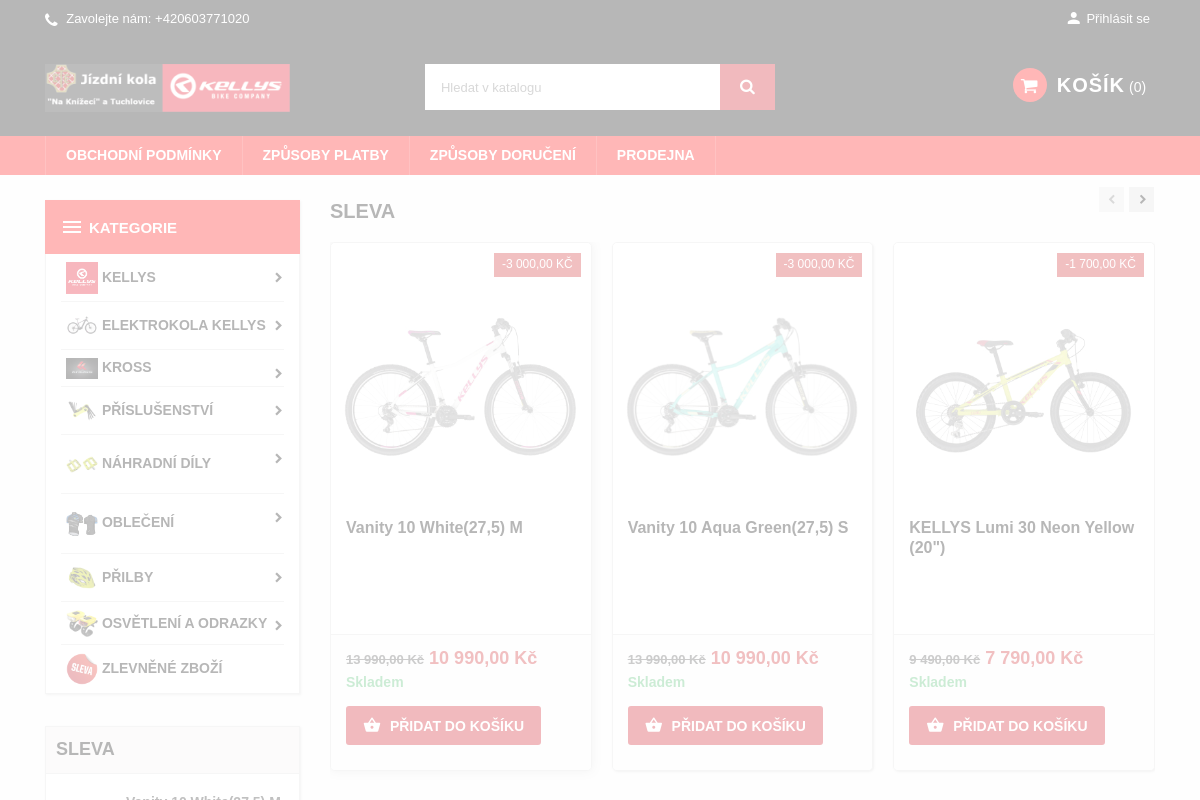The height and width of the screenshot is (800, 1200).
Task: Show next products with right arrow
Action: coord(1142,199)
